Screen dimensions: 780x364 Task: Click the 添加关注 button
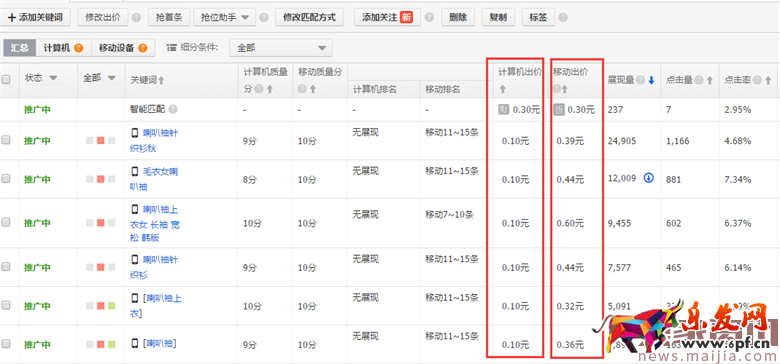click(x=388, y=18)
